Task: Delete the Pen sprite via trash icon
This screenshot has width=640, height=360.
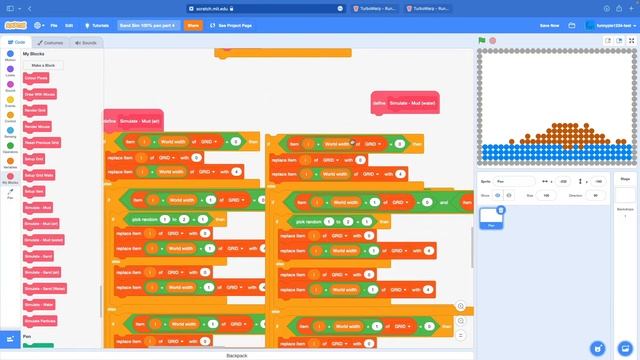Action: point(501,210)
